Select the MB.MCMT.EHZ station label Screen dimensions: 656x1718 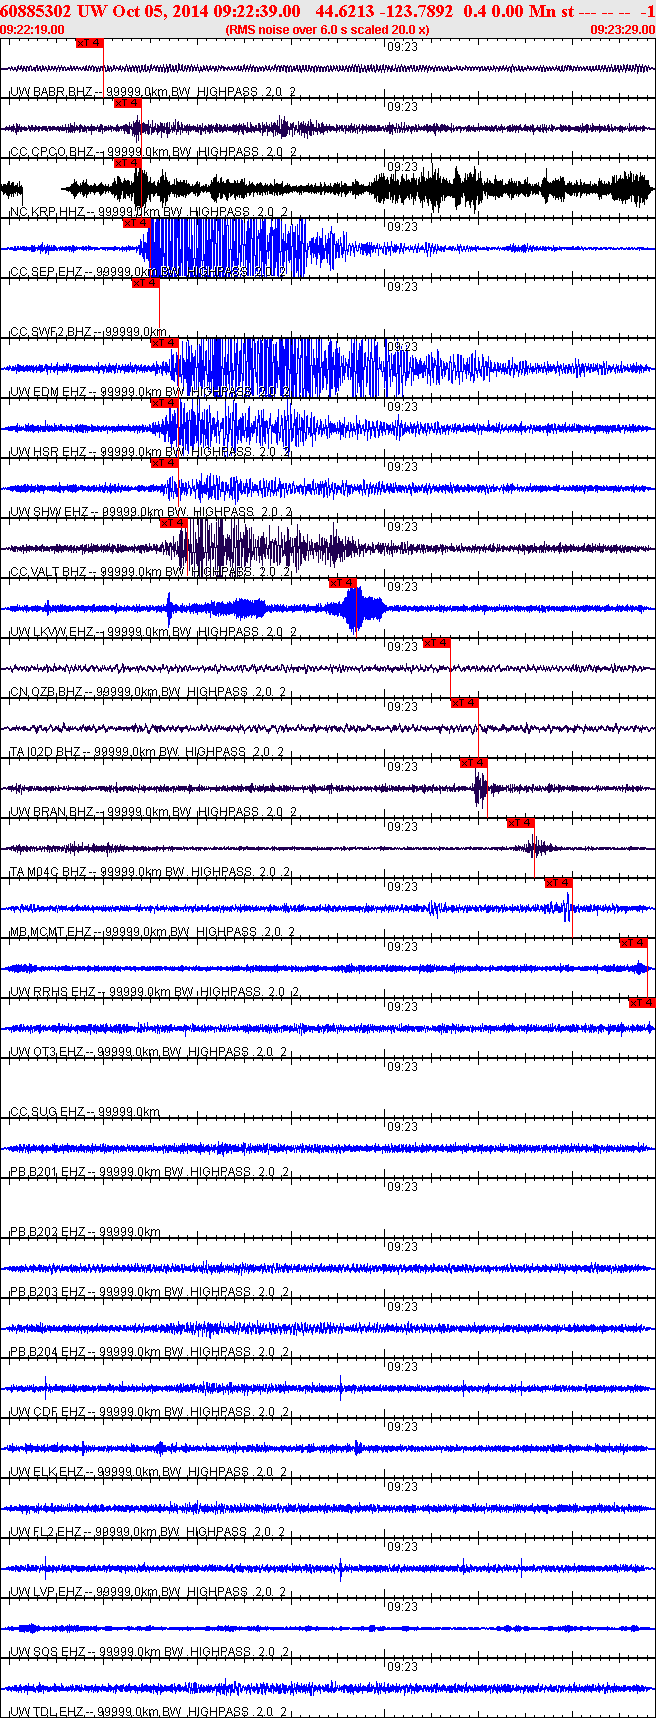(151, 932)
